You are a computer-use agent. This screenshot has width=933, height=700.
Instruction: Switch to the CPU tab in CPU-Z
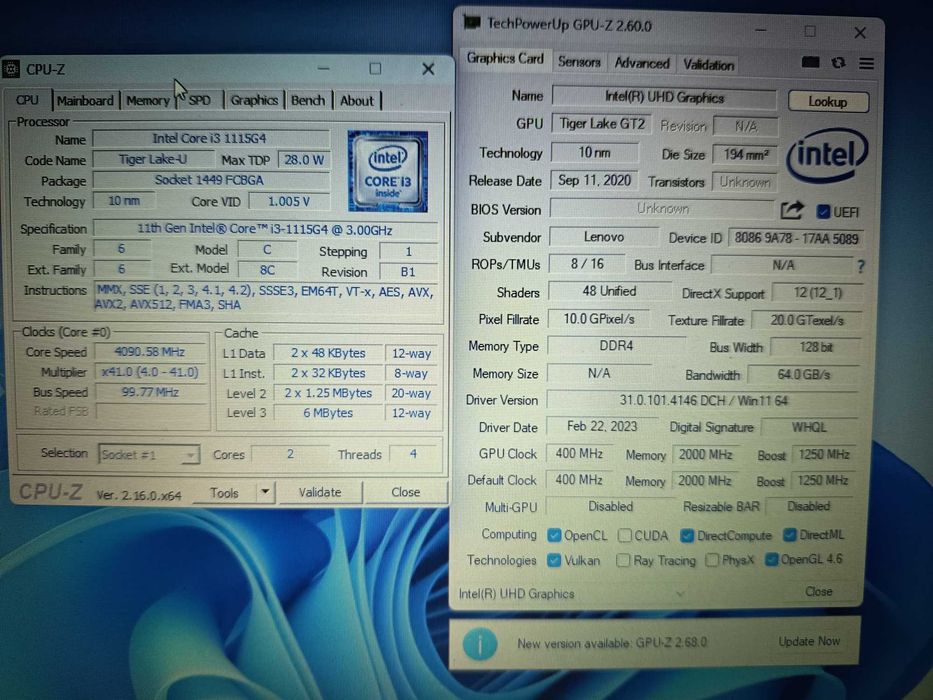pos(27,100)
